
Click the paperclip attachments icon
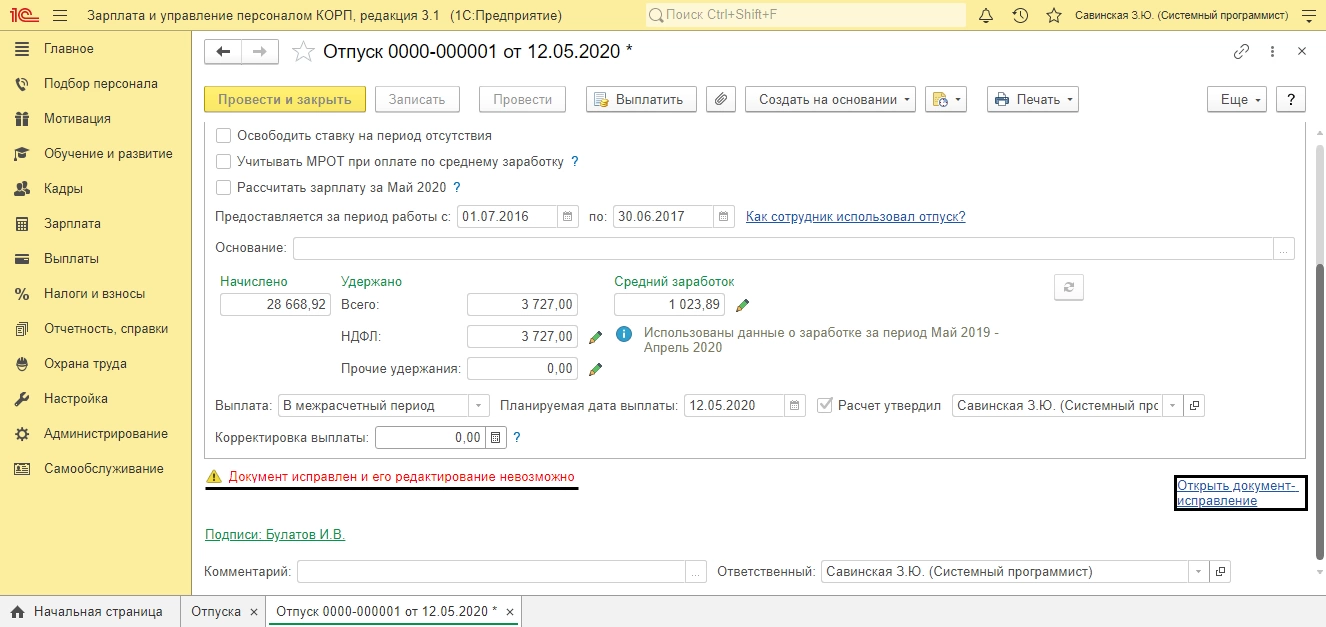721,99
